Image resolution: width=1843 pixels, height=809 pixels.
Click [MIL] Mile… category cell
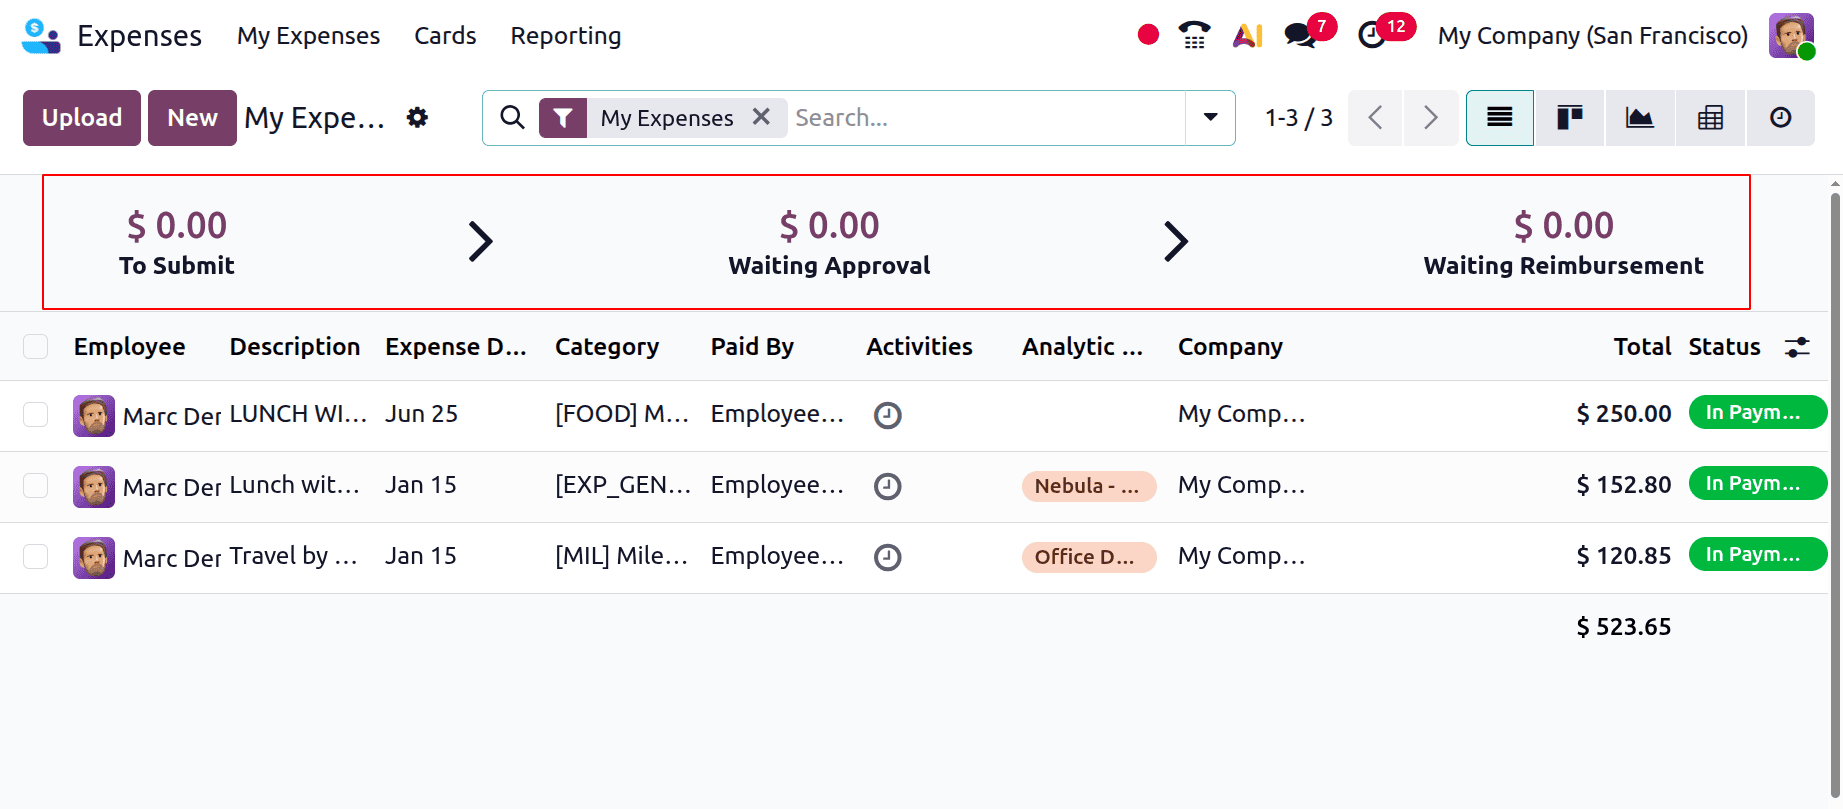621,556
